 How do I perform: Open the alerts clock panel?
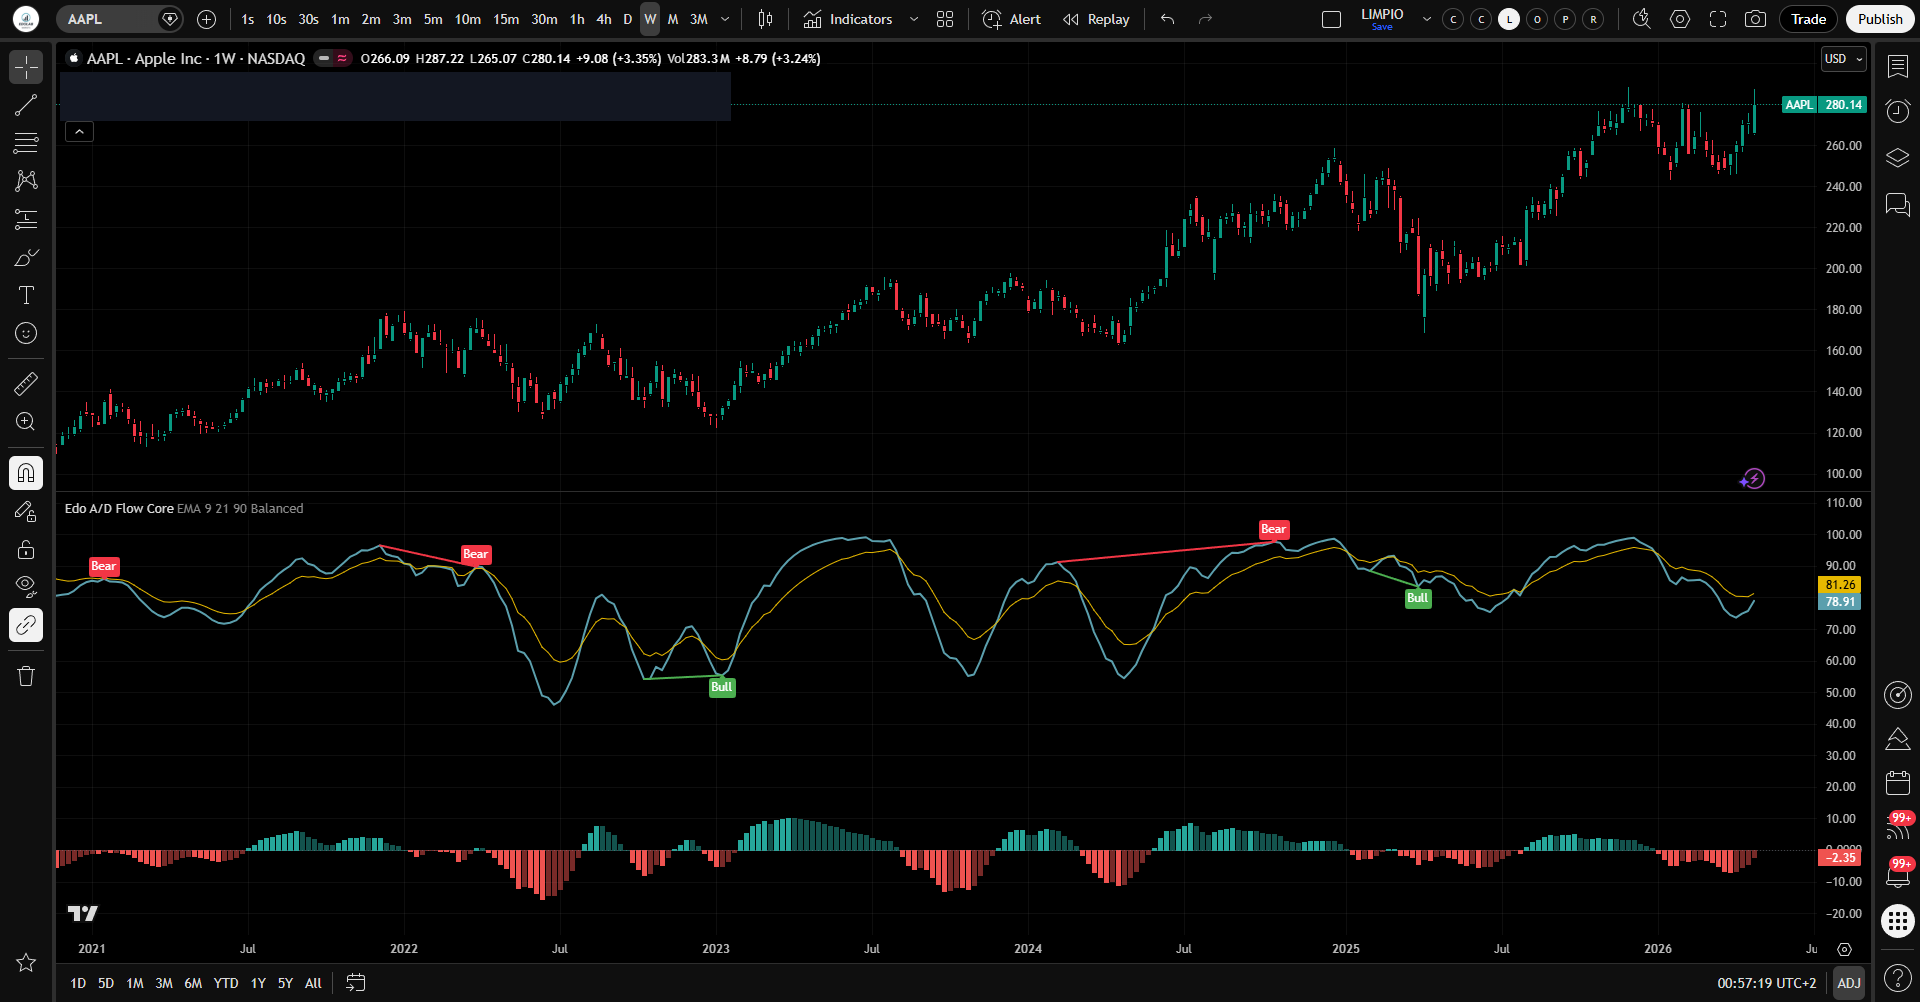(1897, 111)
